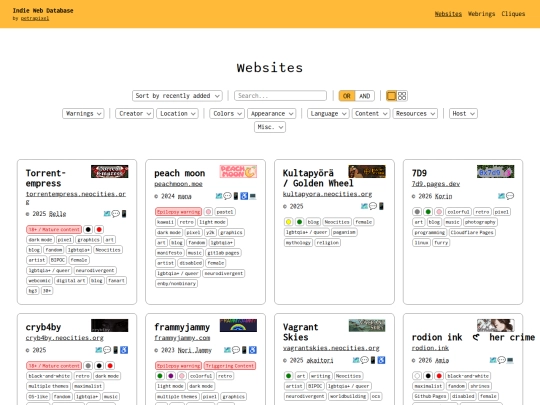Viewport: 540px width, 405px height.
Task: Click the speech bubble icon on rodion ink card
Action: (502, 361)
